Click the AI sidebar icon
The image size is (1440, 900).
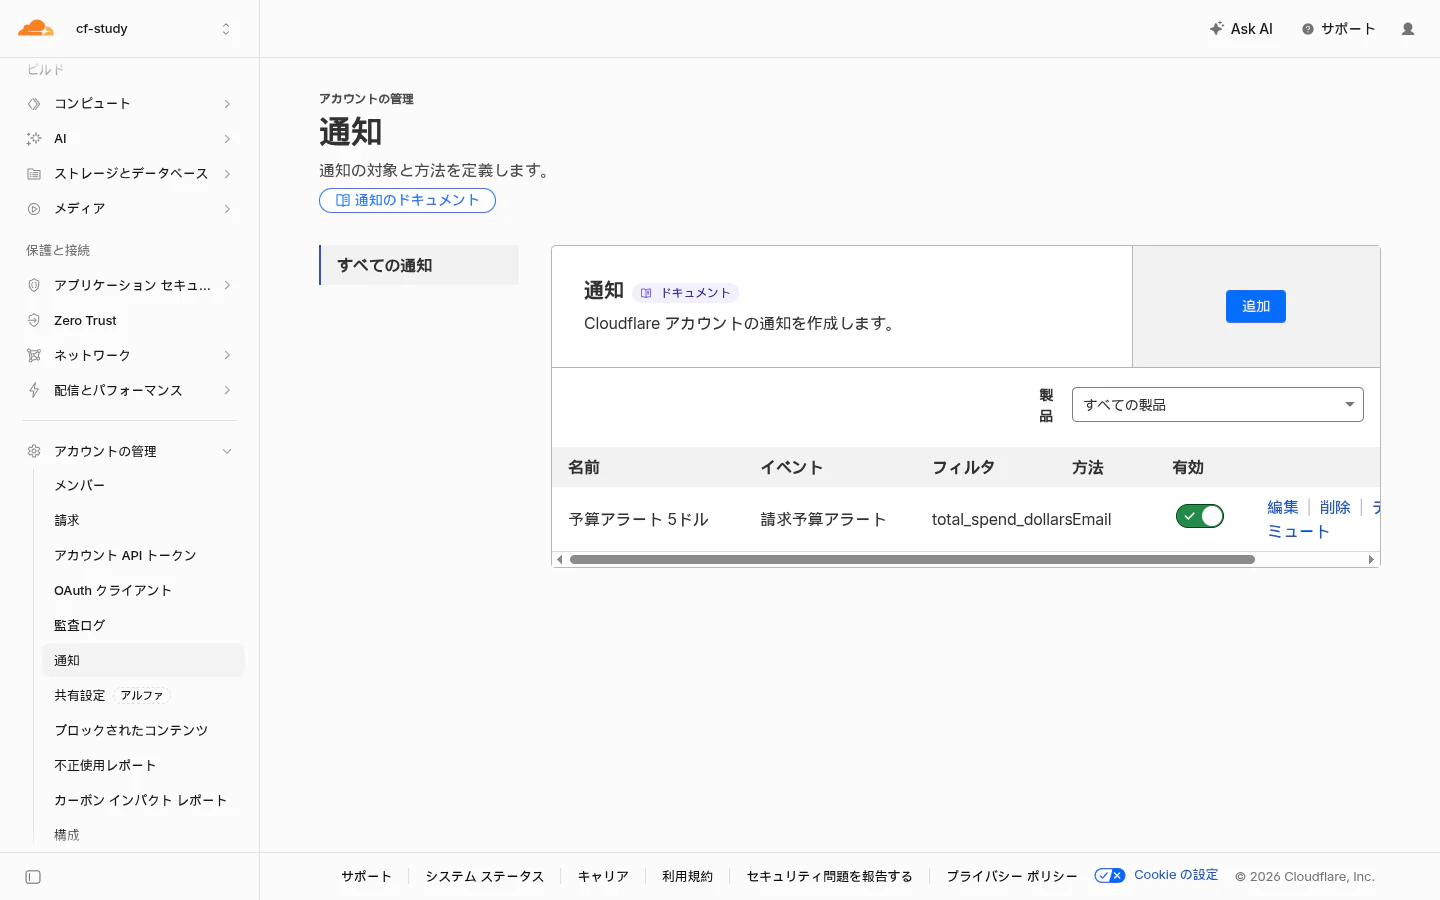34,139
